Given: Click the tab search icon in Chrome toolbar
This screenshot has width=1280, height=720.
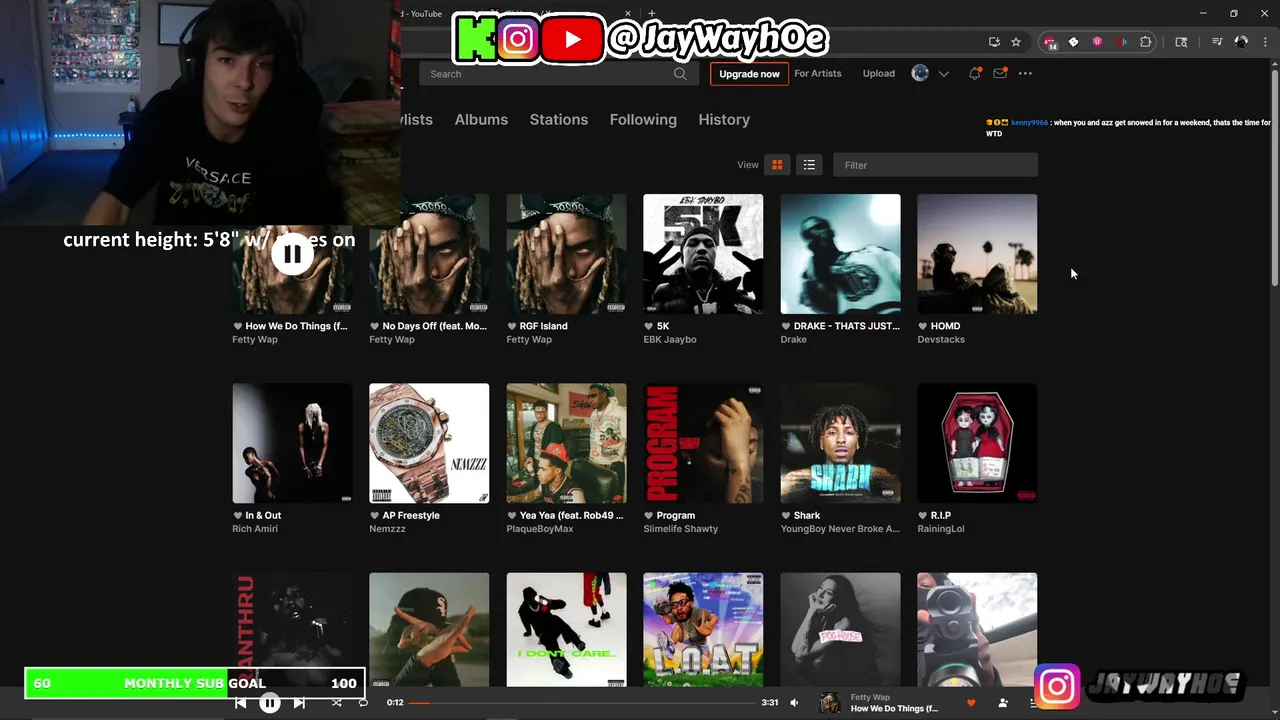Looking at the screenshot, I should [1181, 42].
